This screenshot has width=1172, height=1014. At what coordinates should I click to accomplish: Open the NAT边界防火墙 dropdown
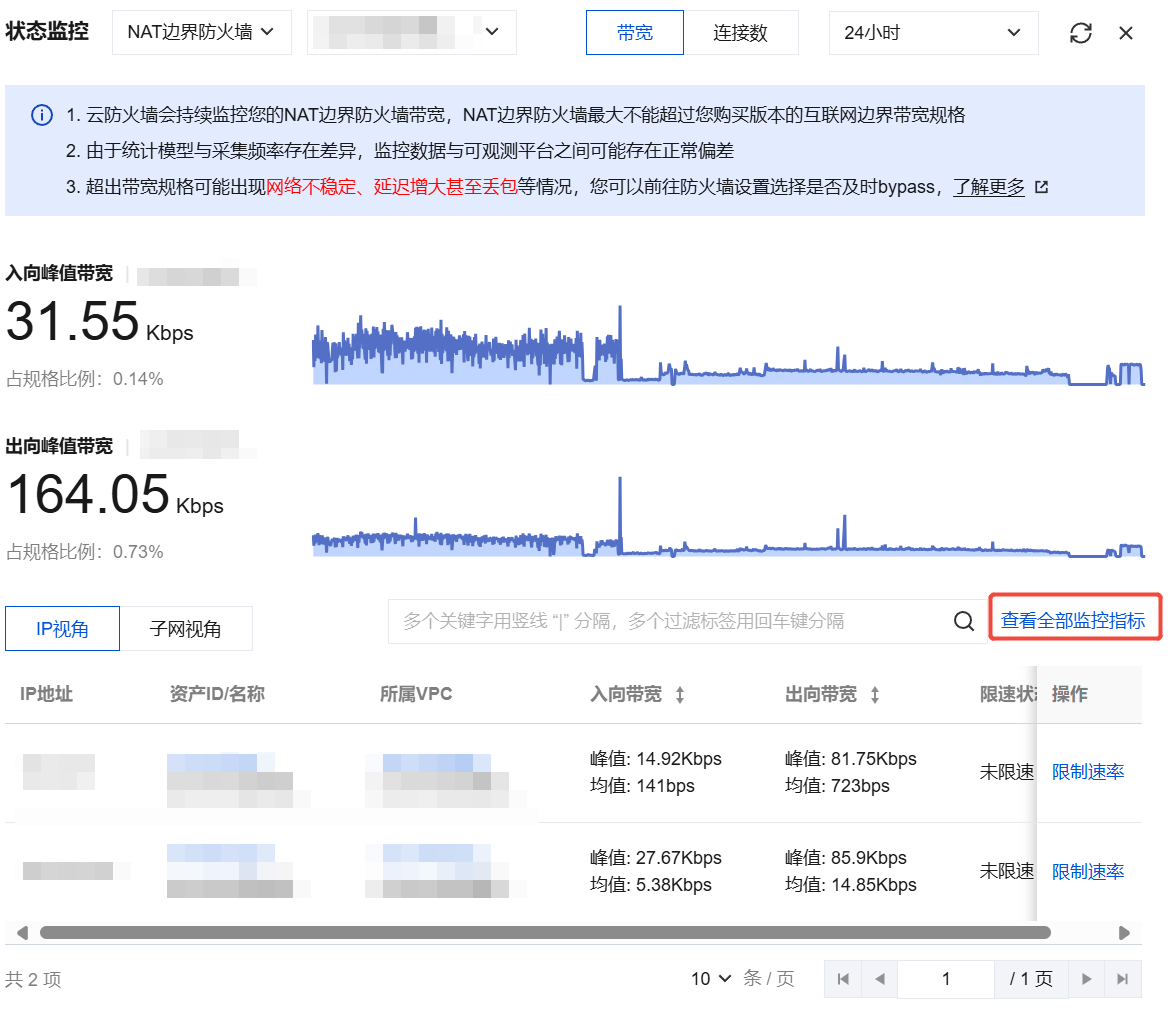click(200, 32)
